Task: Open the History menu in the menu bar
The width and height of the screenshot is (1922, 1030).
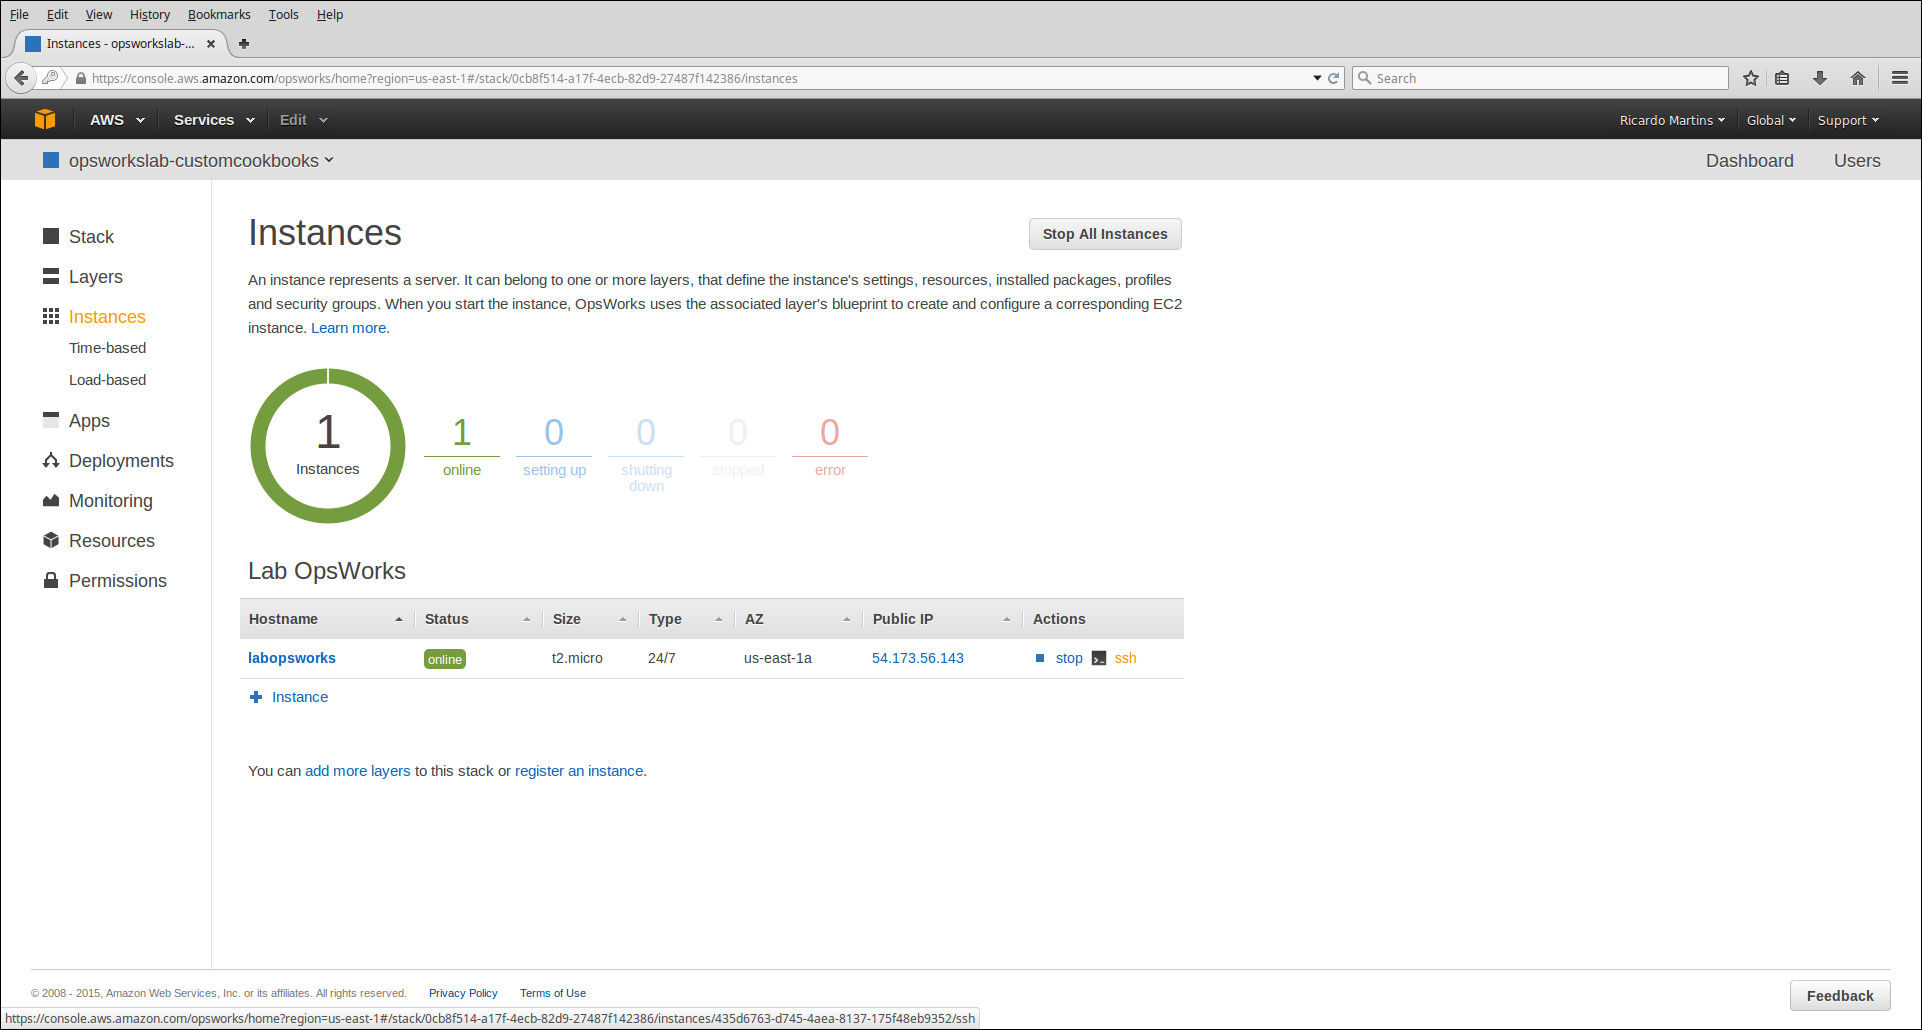Action: click(149, 15)
